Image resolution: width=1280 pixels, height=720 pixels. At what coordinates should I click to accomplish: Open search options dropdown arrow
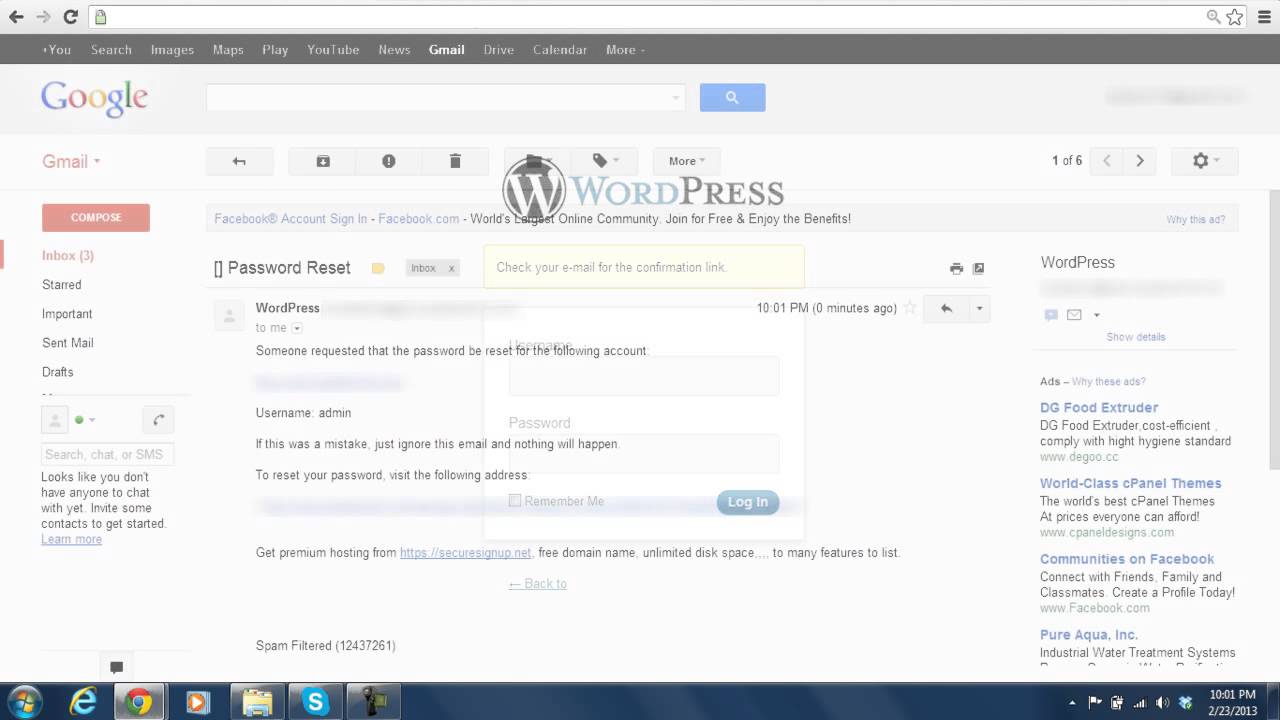point(676,97)
